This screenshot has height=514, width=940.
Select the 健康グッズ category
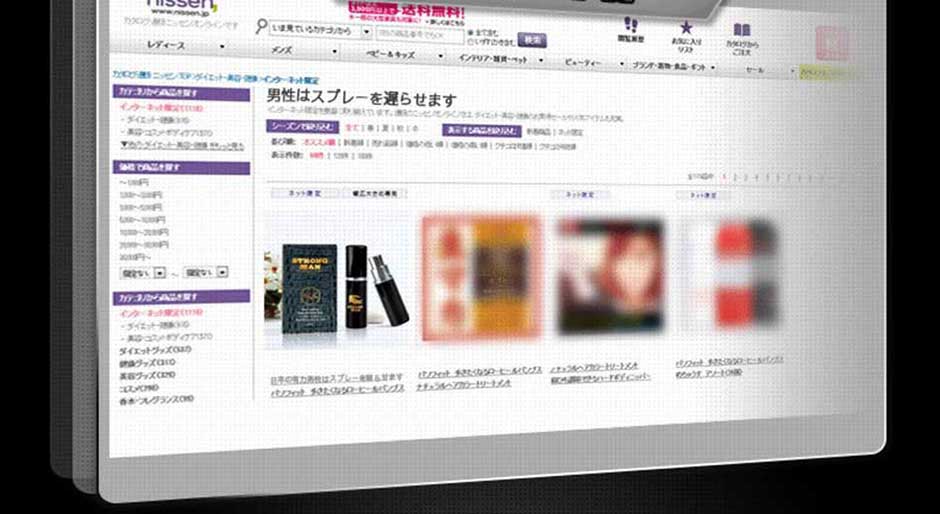coord(147,363)
